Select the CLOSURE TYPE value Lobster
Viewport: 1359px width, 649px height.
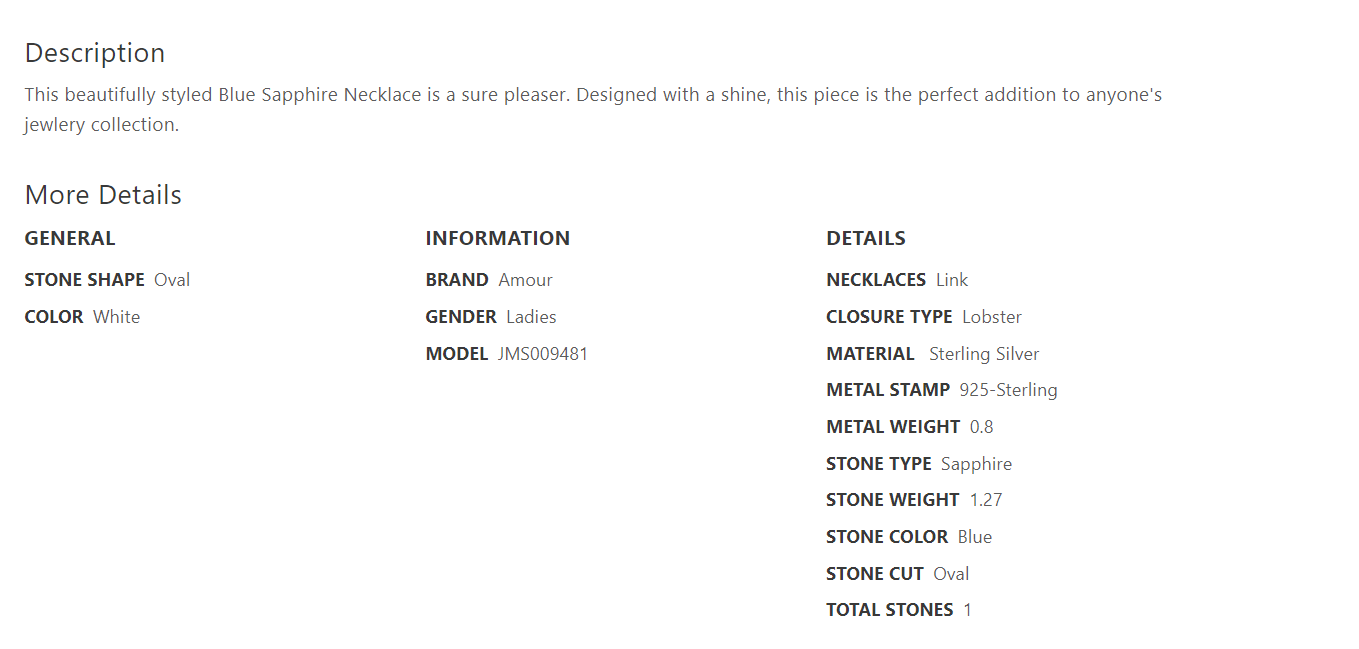coord(992,317)
